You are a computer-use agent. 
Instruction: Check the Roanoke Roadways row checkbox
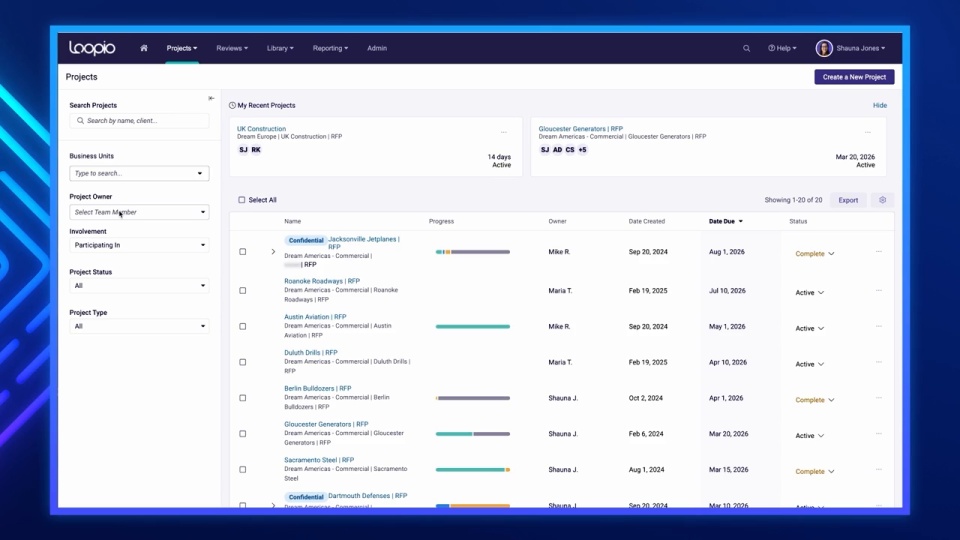(x=243, y=291)
